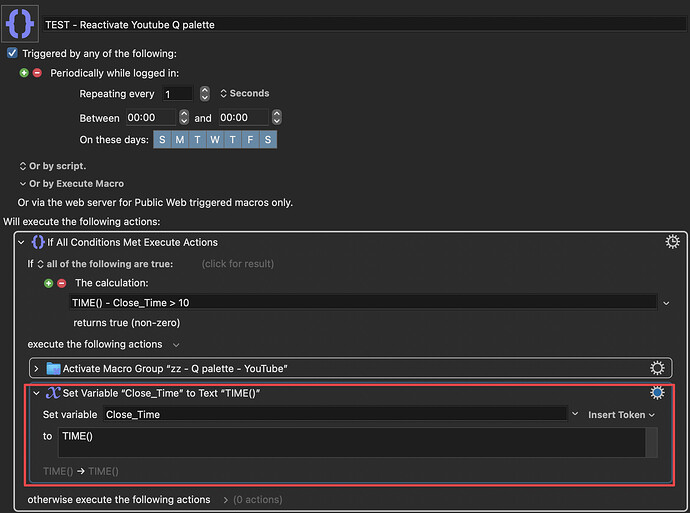Click the '(click for result)' text
690x513 pixels.
point(236,263)
